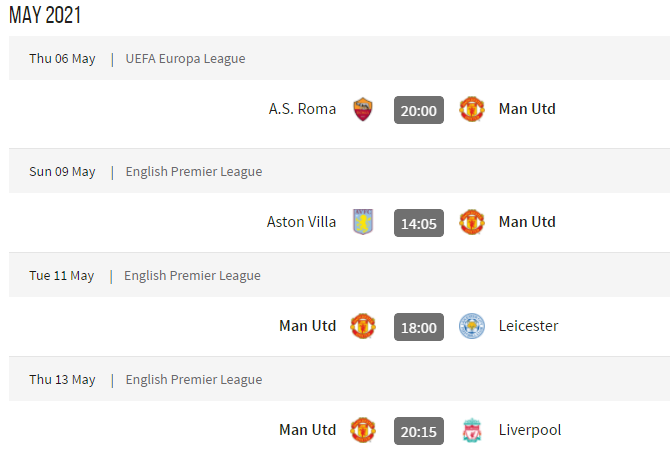Open the 20:00 kick-off time badge
670x459 pixels.
point(419,110)
